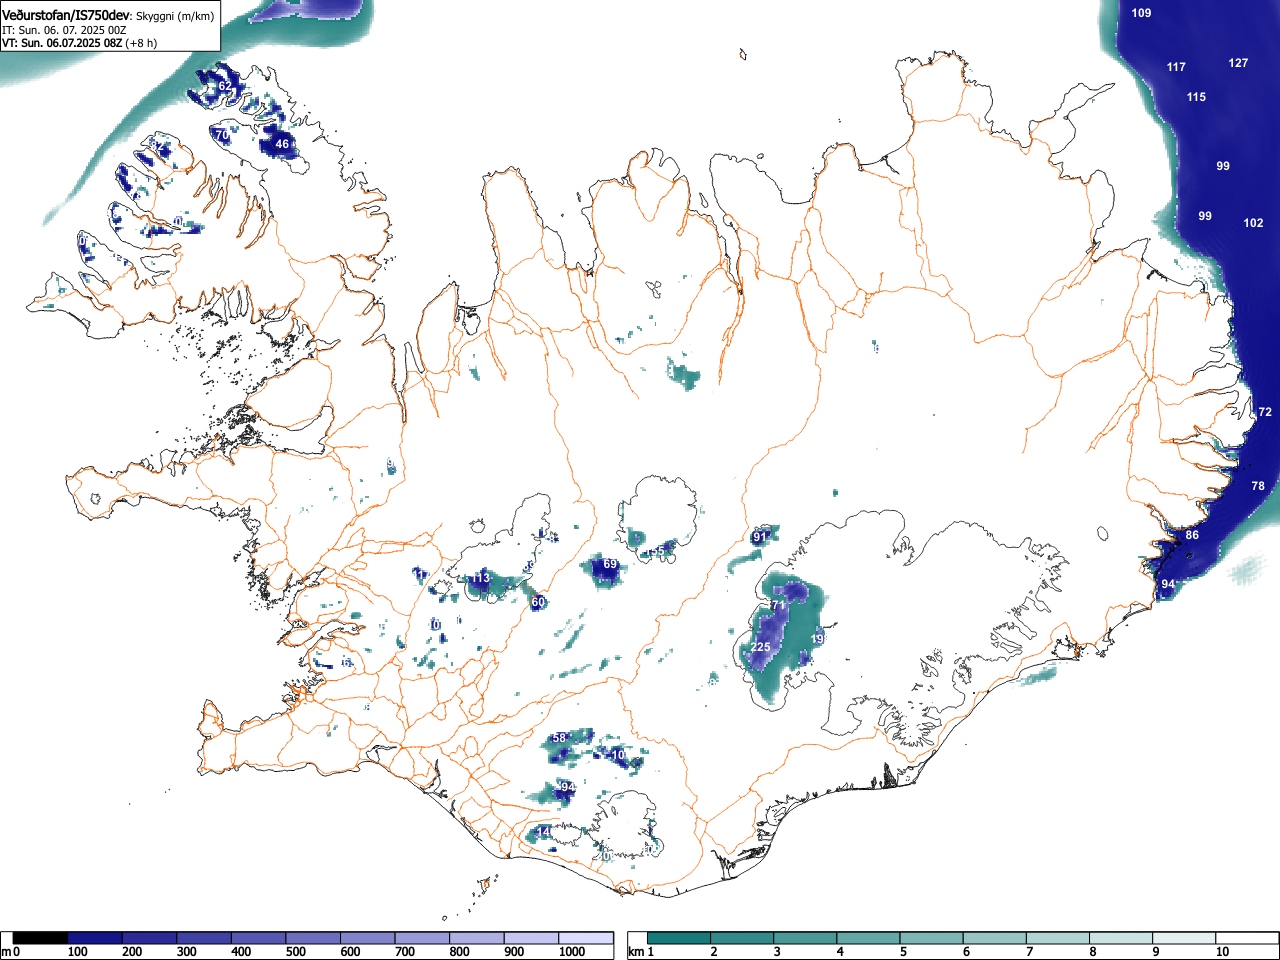Click the 127 value on the map

[x=1238, y=63]
